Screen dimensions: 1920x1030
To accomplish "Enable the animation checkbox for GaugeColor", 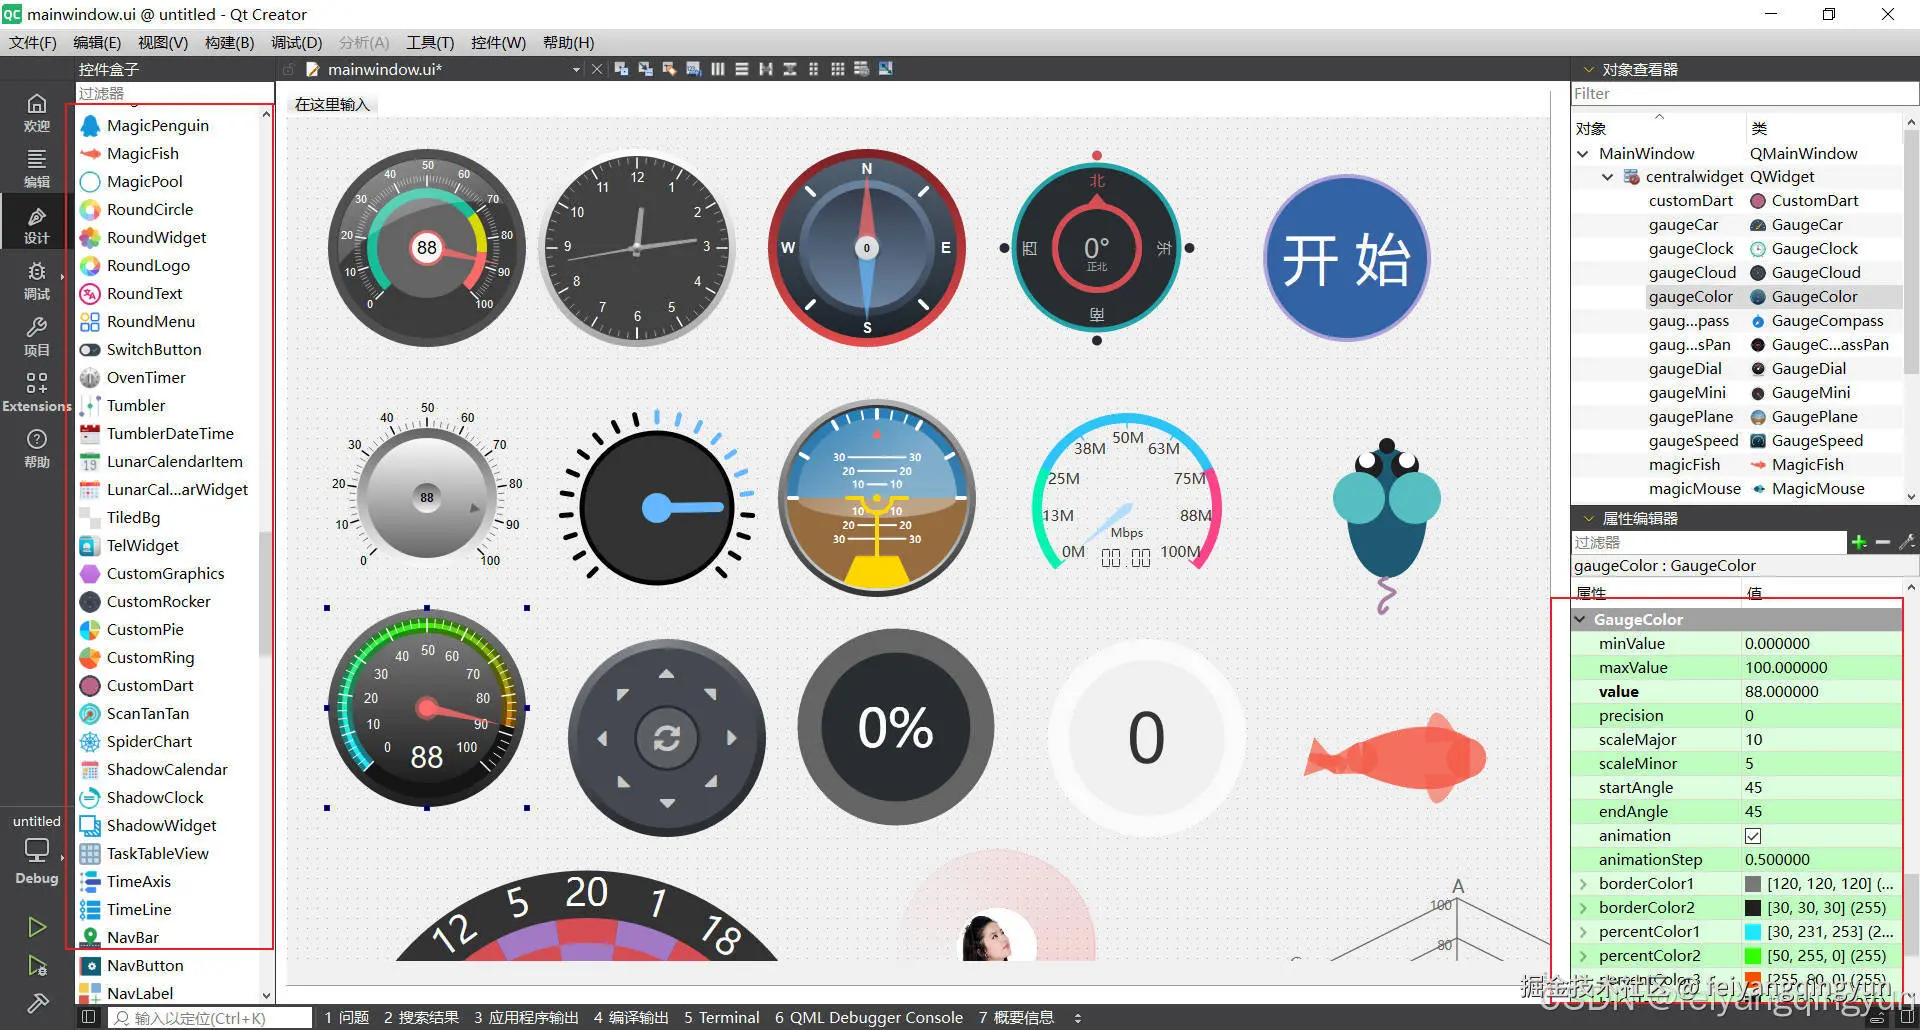I will click(x=1753, y=836).
